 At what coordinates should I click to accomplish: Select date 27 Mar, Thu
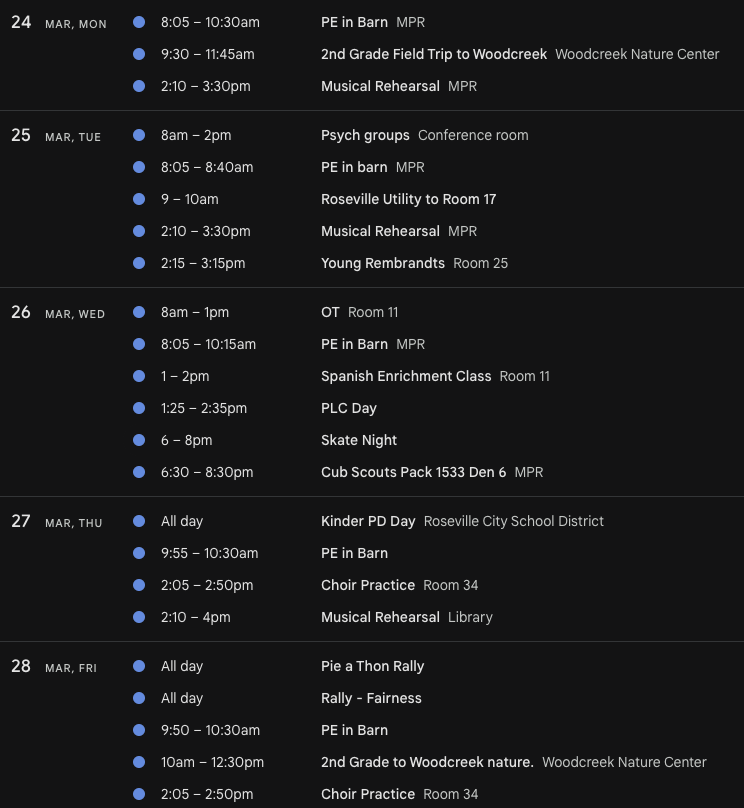pos(57,521)
